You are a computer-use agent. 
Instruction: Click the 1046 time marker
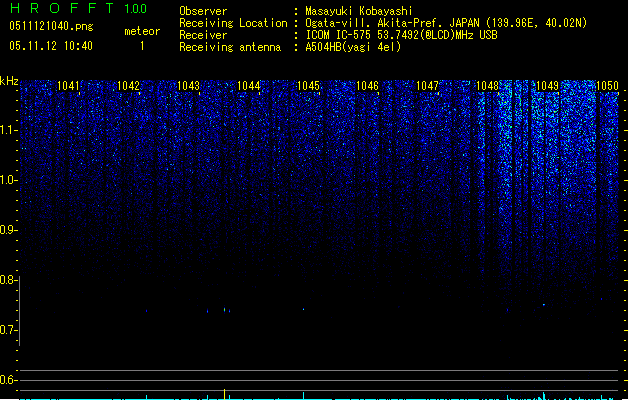click(367, 86)
